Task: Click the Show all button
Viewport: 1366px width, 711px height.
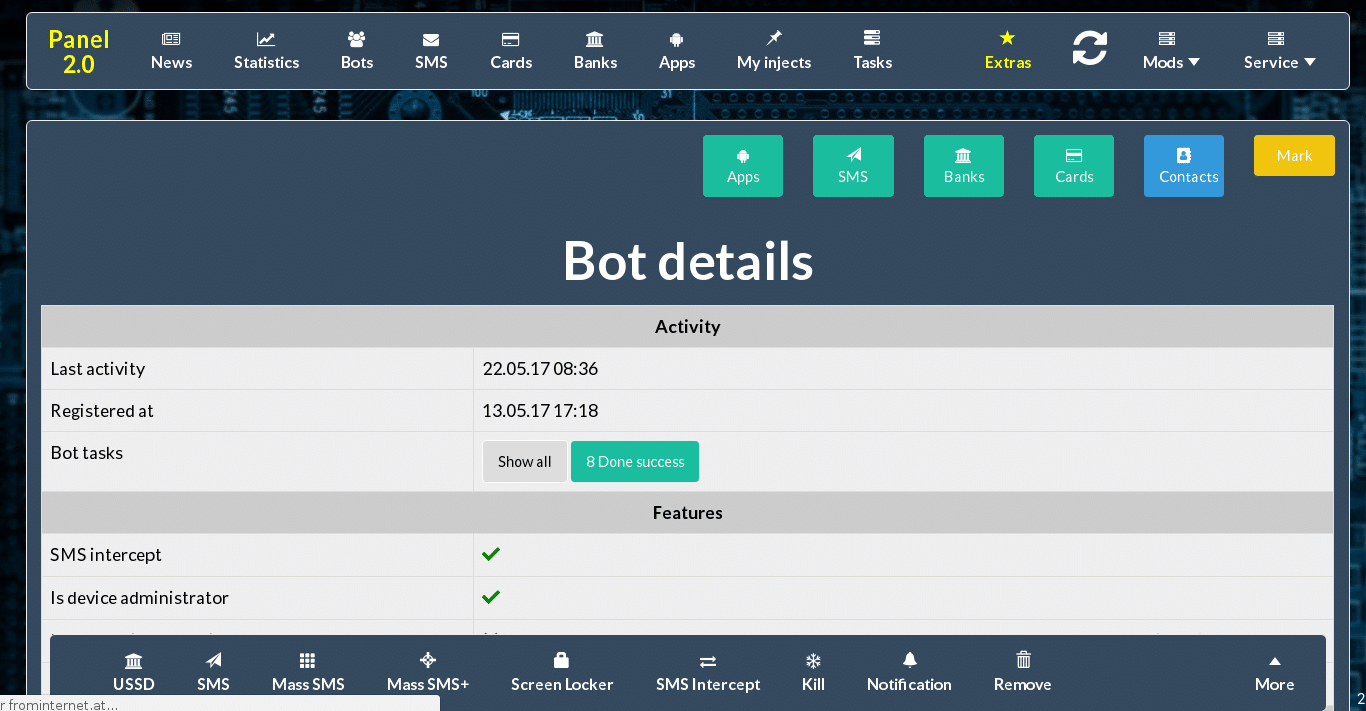Action: point(524,462)
